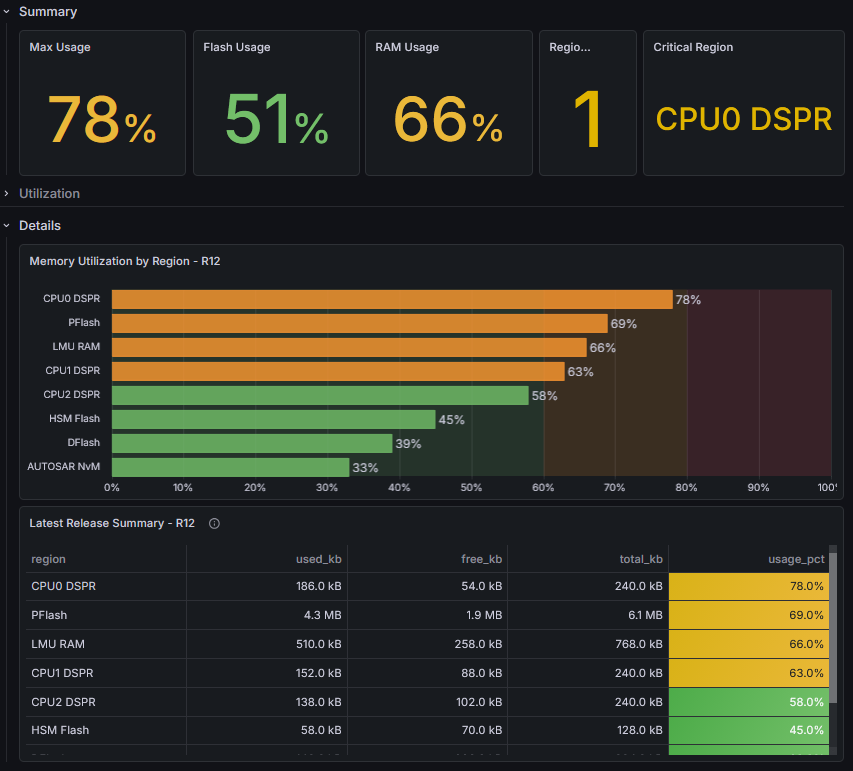Viewport: 853px width, 771px height.
Task: Click the 70.0 kB free_kb cell
Action: tap(428, 730)
